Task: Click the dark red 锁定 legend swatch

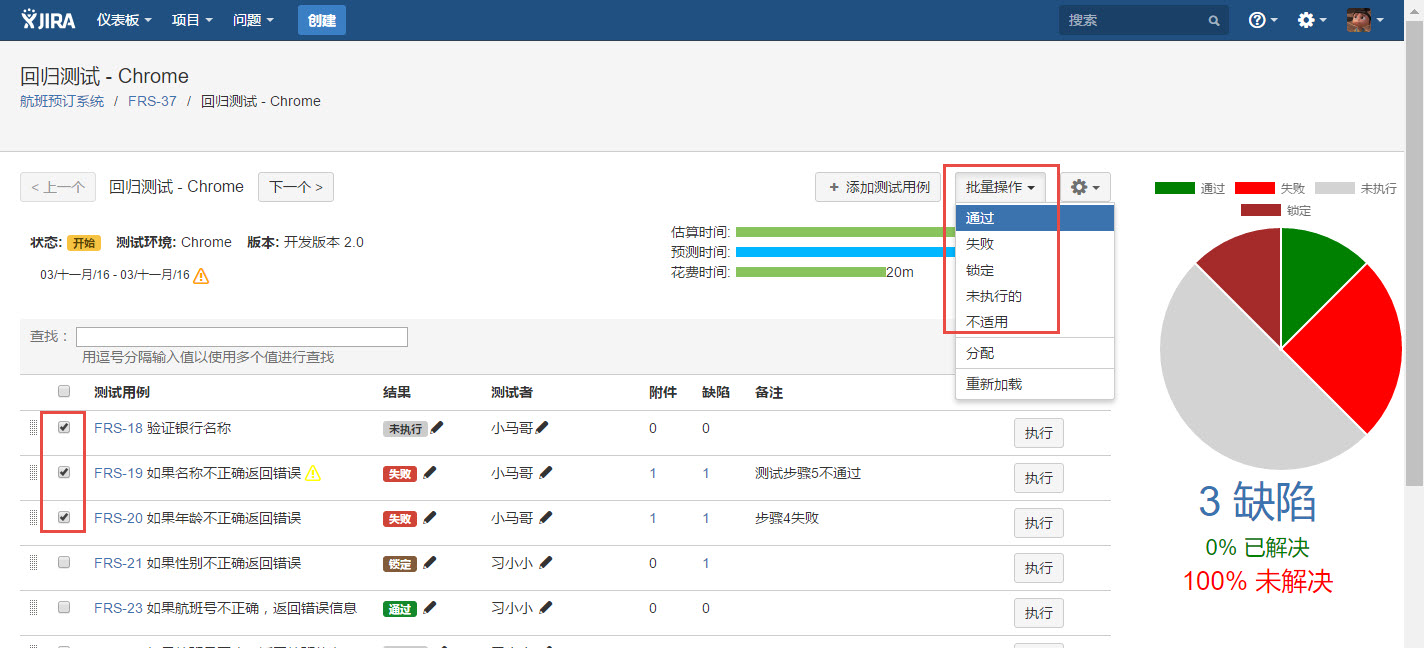Action: [1261, 210]
